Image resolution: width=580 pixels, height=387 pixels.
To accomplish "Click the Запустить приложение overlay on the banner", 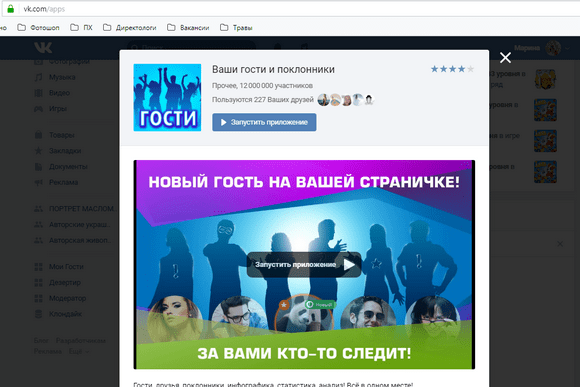I will click(304, 265).
